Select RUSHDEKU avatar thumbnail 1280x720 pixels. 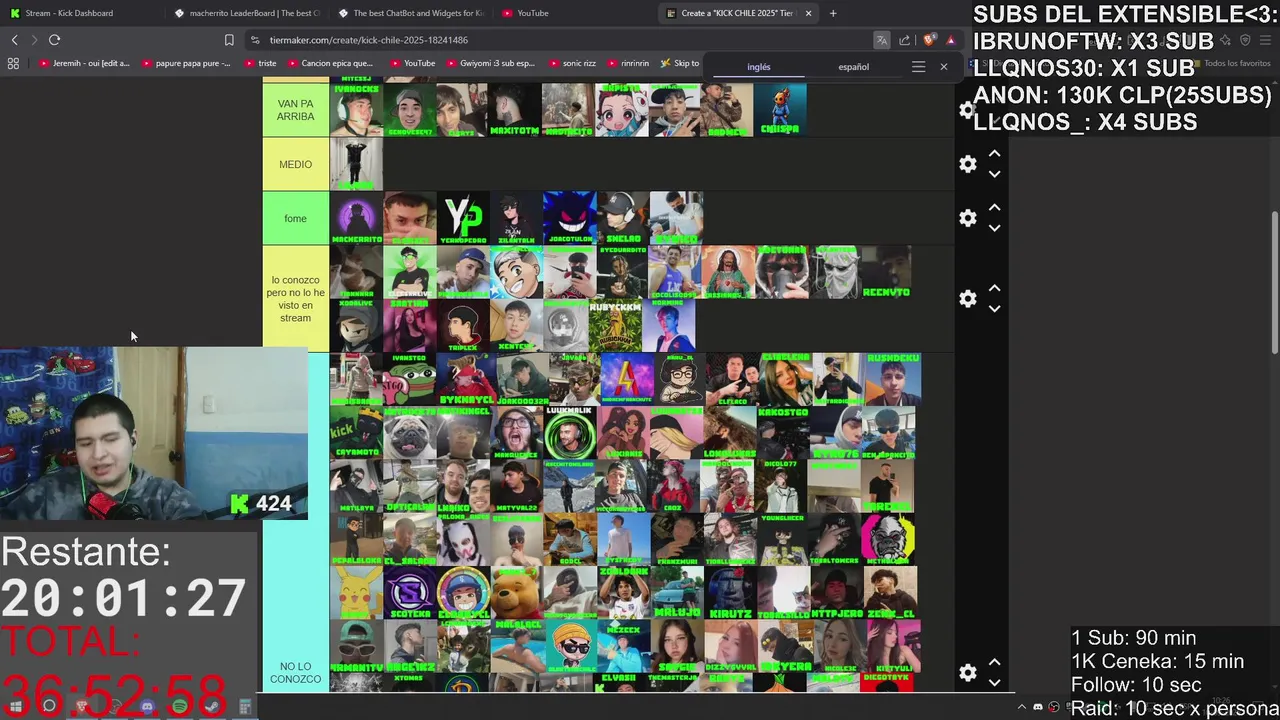pos(893,380)
